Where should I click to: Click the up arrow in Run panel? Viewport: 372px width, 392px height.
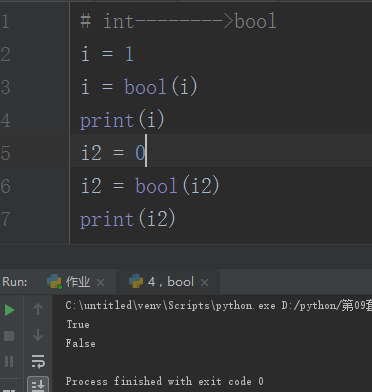[x=38, y=309]
